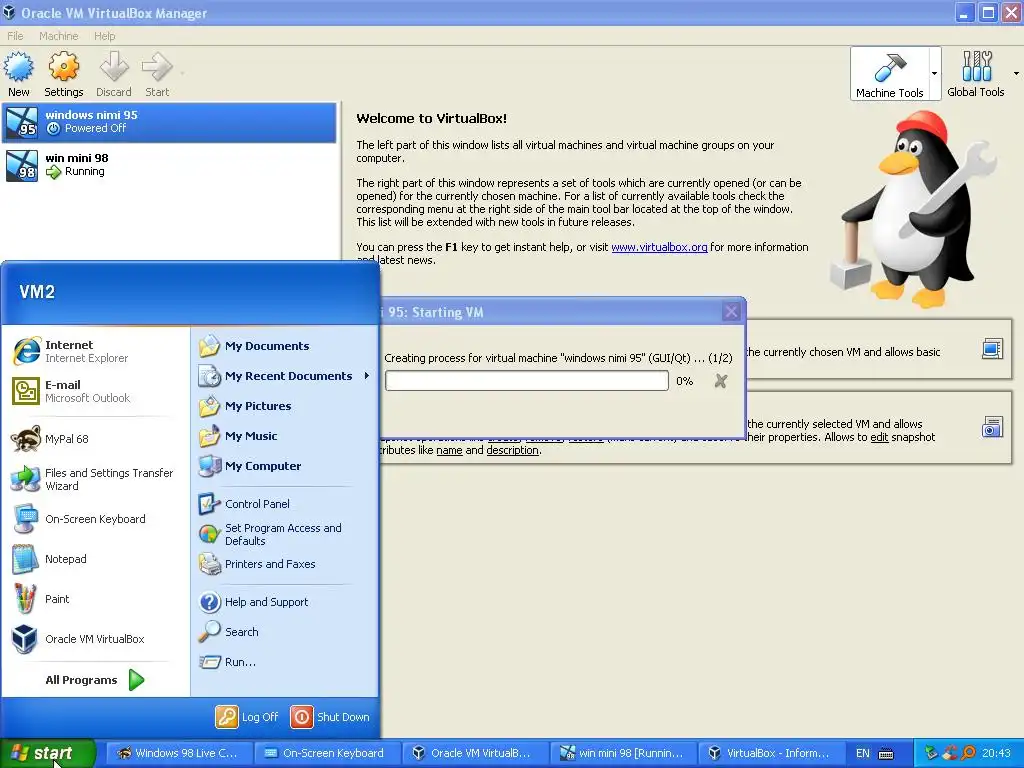This screenshot has width=1024, height=768.
Task: Click the Windows start button
Action: point(48,753)
